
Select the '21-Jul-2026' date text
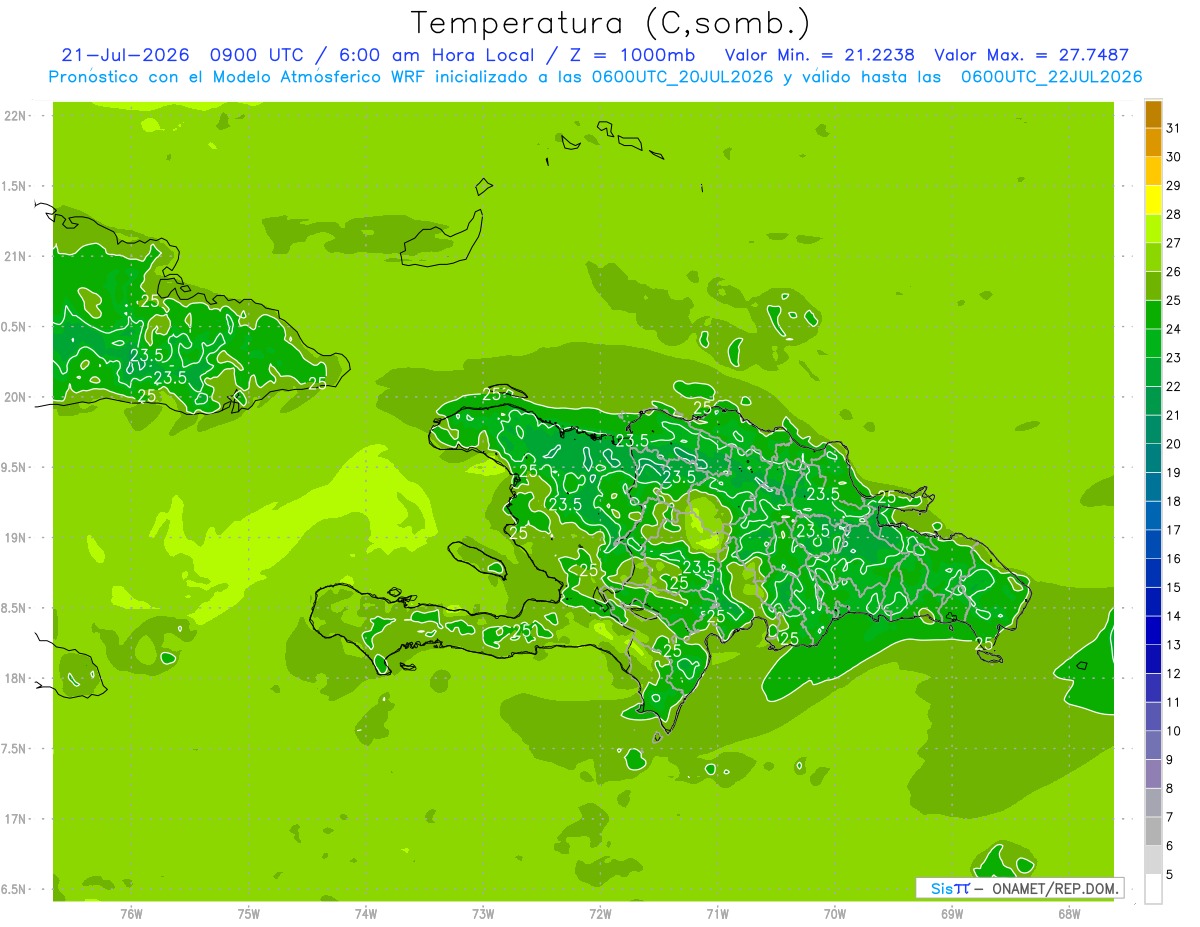[x=125, y=55]
